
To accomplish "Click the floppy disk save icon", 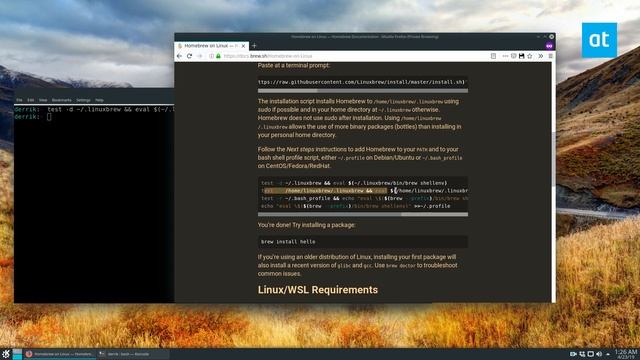I will [522, 56].
